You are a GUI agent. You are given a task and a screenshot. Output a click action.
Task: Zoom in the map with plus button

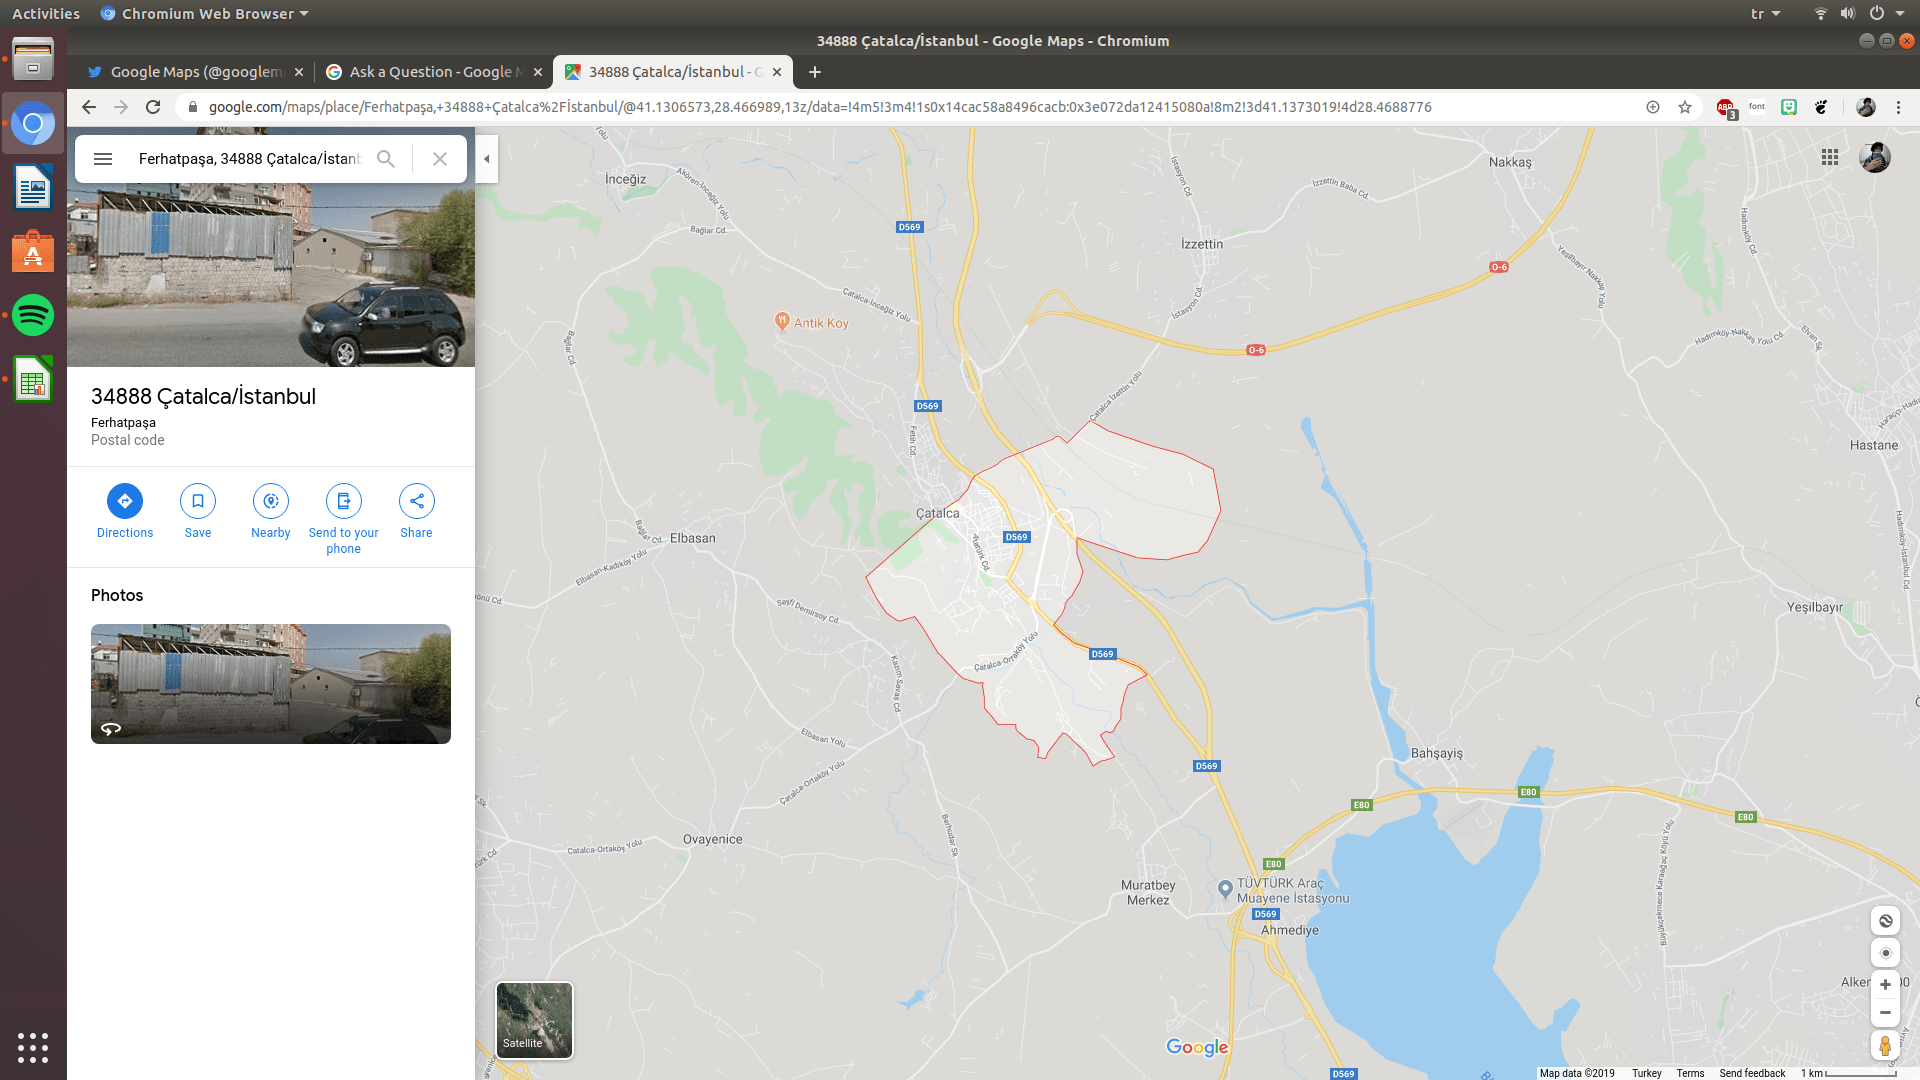coord(1885,984)
